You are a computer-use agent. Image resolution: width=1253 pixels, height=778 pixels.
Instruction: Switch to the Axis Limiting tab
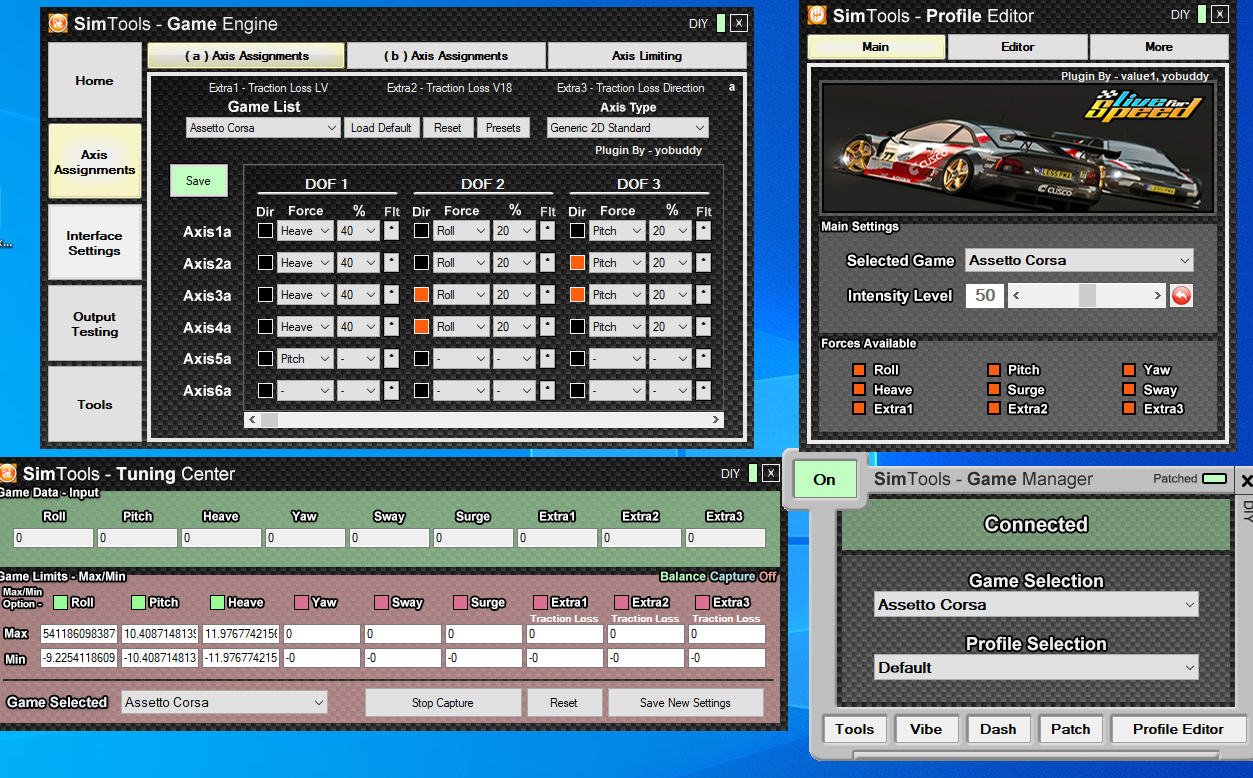click(x=647, y=56)
